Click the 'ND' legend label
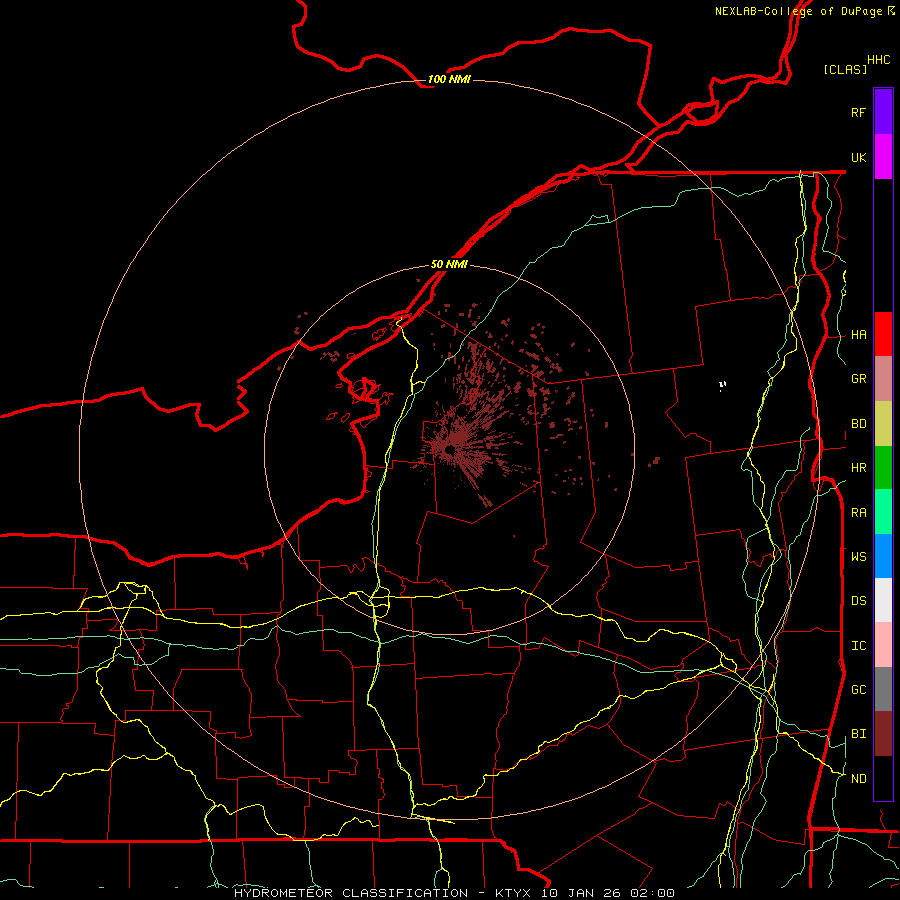The height and width of the screenshot is (900, 900). [x=858, y=779]
